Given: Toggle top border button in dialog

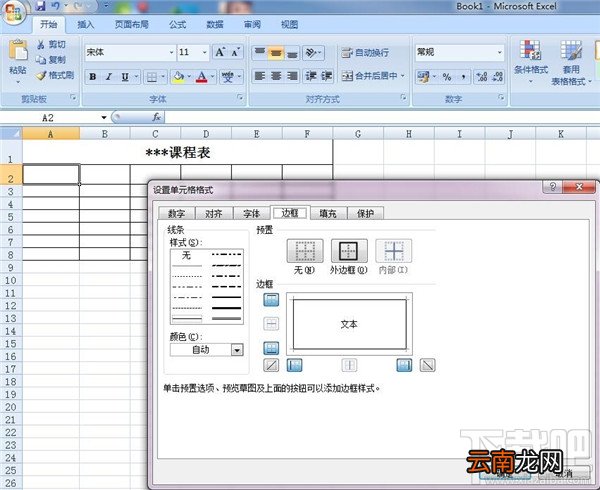Looking at the screenshot, I should 271,300.
